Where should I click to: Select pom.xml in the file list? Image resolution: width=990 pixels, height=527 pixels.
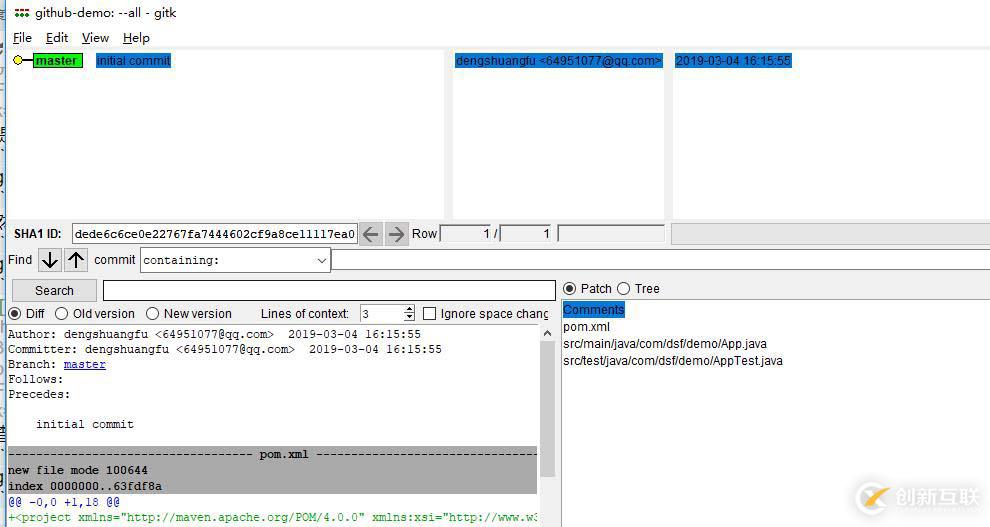587,327
